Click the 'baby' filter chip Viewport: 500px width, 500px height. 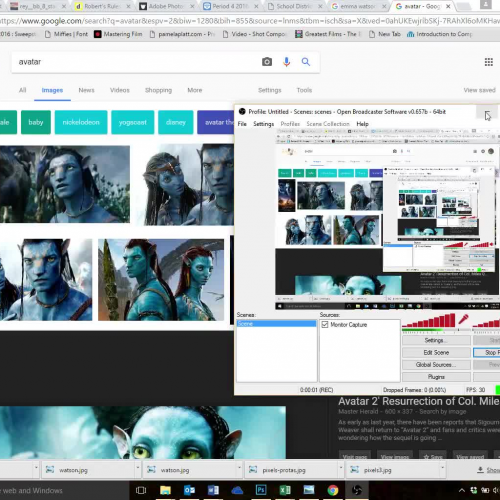[36, 122]
